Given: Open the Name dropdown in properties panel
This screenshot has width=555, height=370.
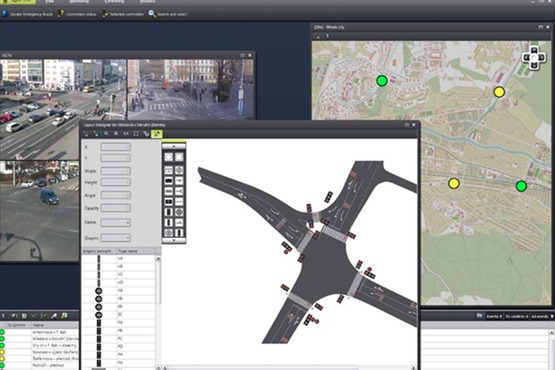Looking at the screenshot, I should 115,222.
